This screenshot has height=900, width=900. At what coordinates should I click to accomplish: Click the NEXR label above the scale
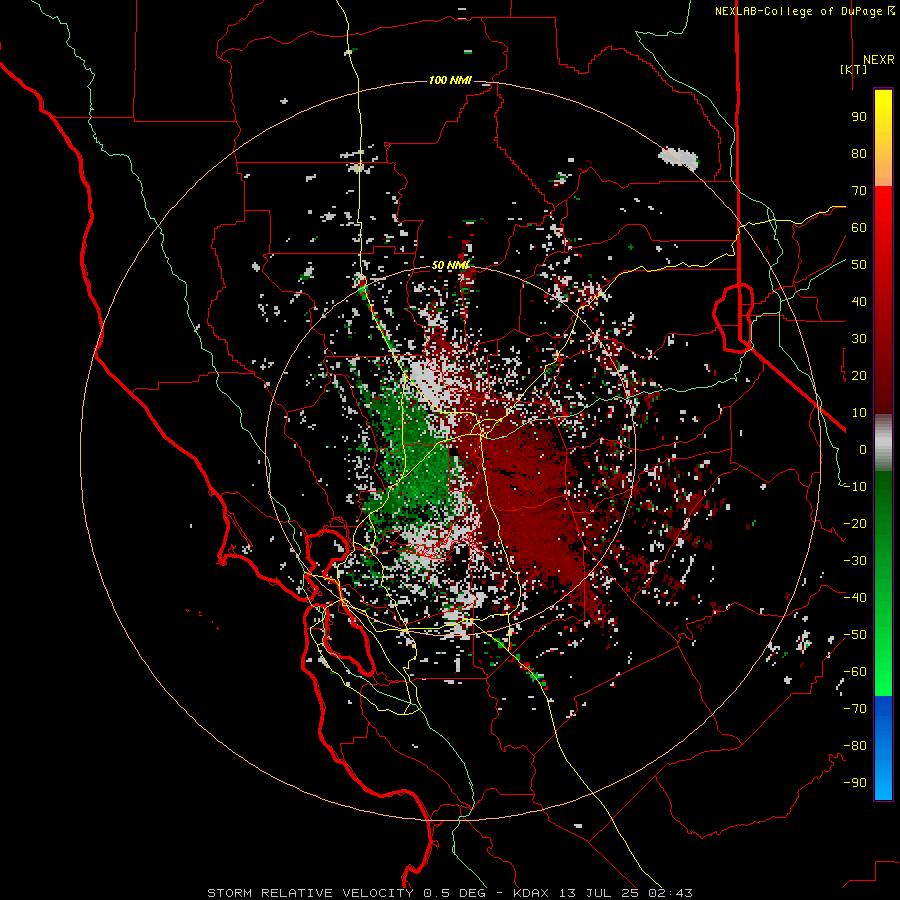click(878, 59)
